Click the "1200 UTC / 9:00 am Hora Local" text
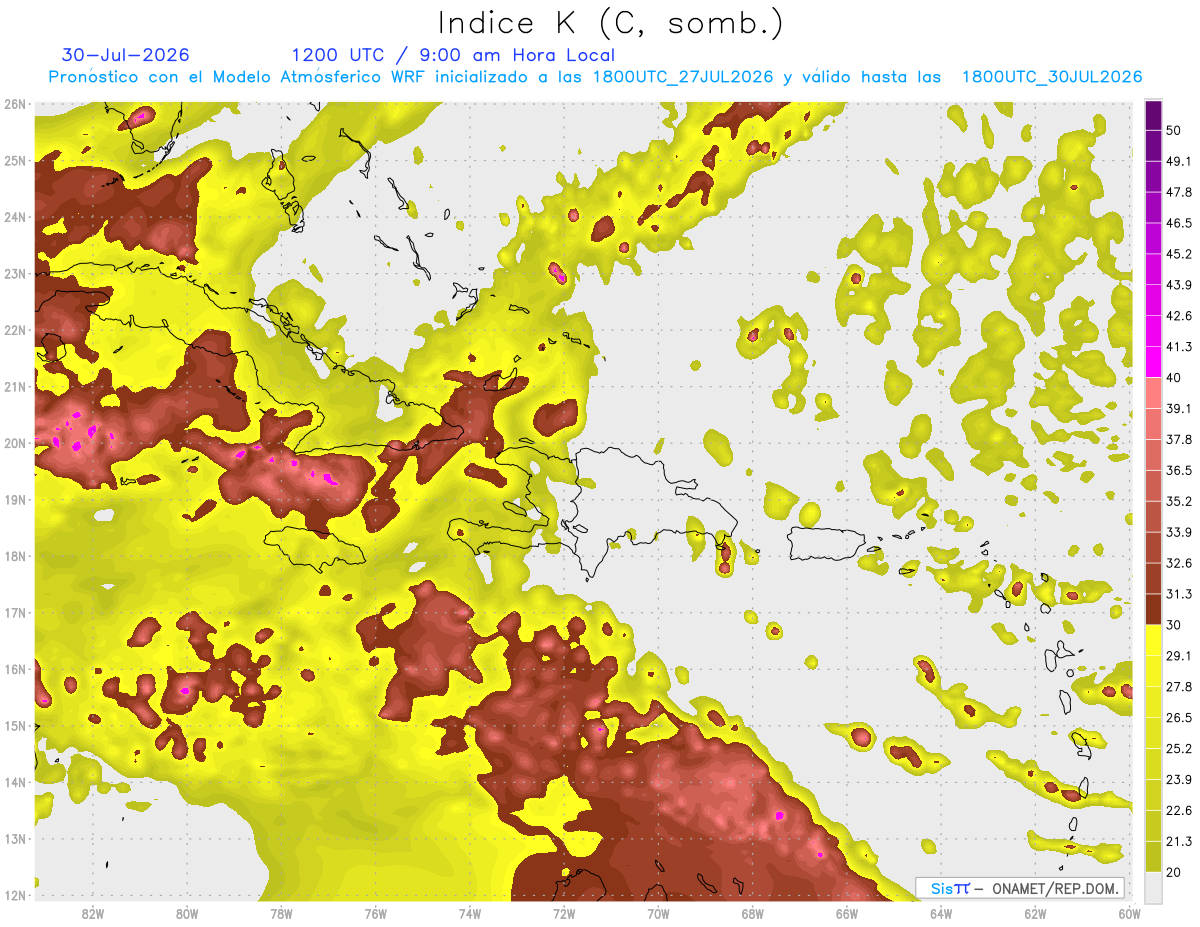Screen dimensions: 1200x927 [x=453, y=55]
